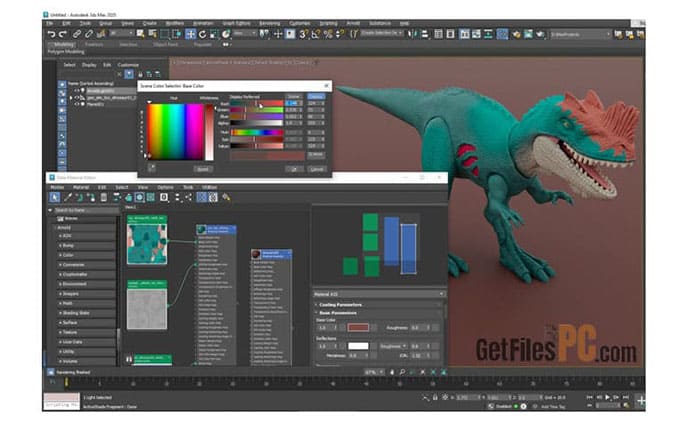This screenshot has height=433, width=700.
Task: Click the teal dinosaur texture node thumbnail
Action: pos(147,244)
